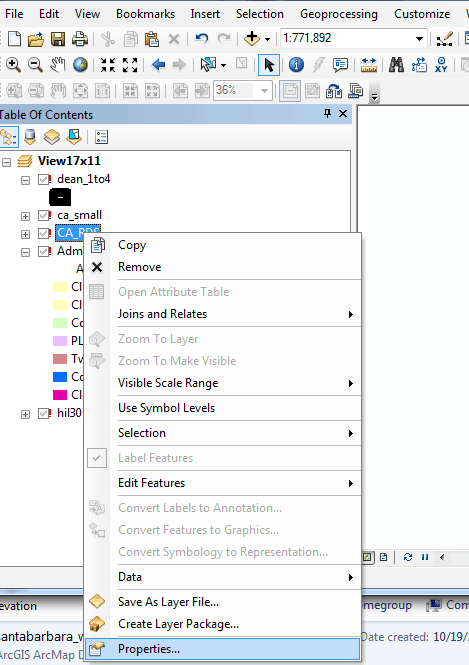Select Copy in context menu

[223, 245]
